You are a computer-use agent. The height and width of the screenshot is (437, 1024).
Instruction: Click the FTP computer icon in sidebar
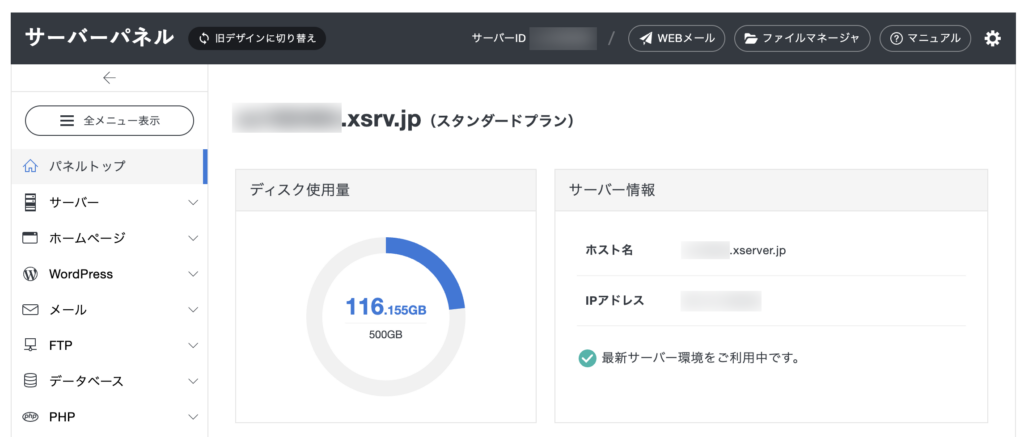click(x=30, y=346)
